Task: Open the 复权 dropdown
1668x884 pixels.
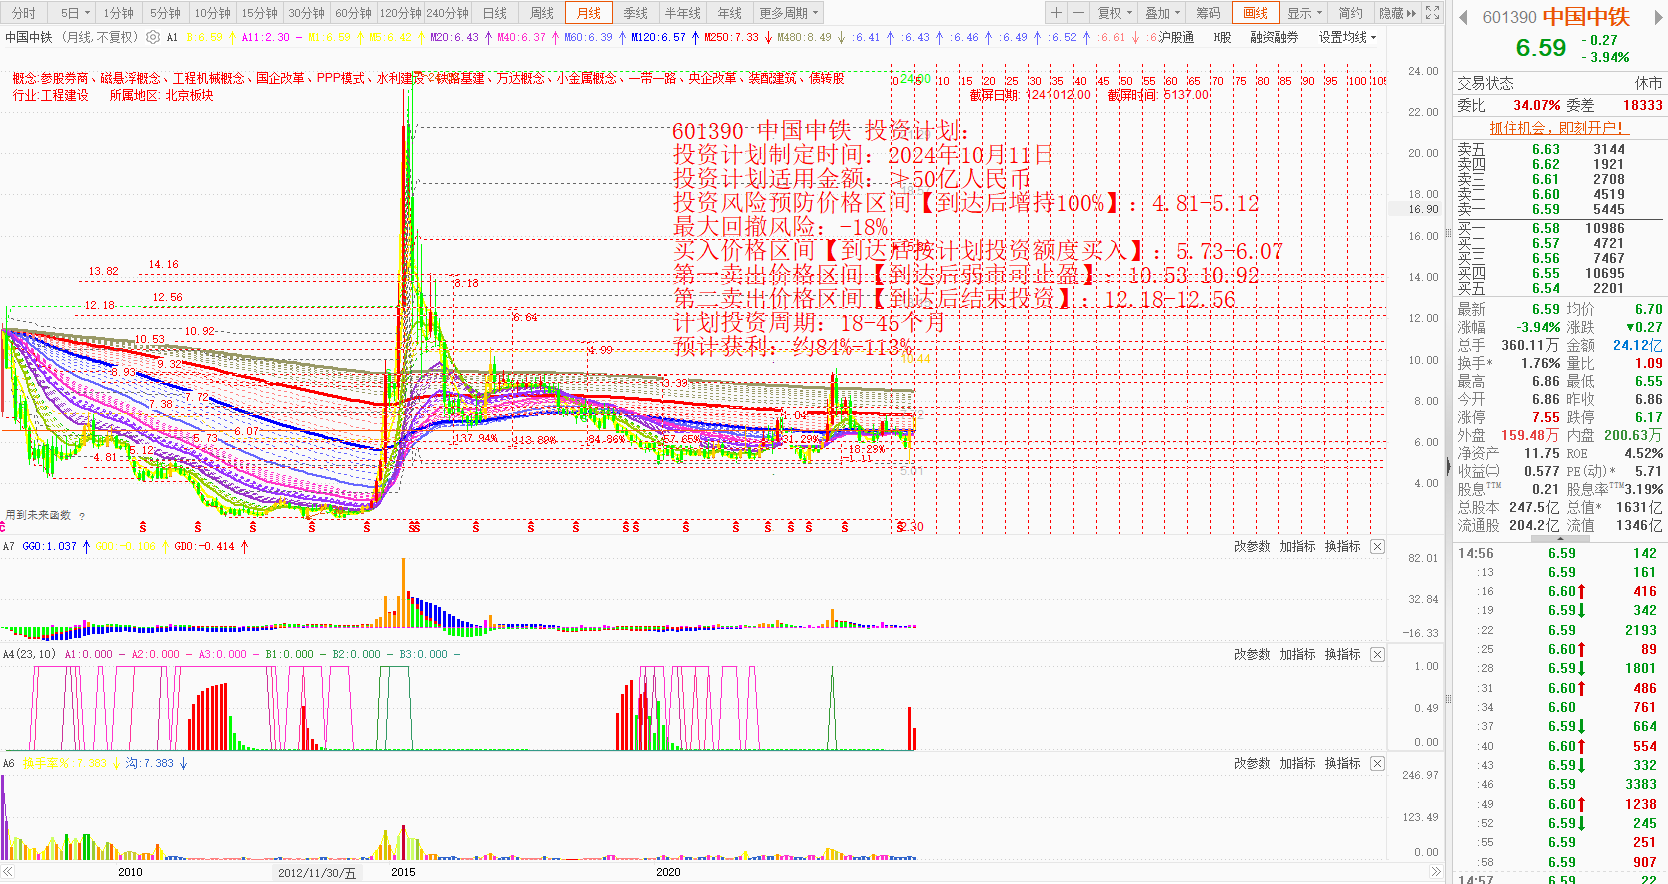Action: click(1115, 13)
